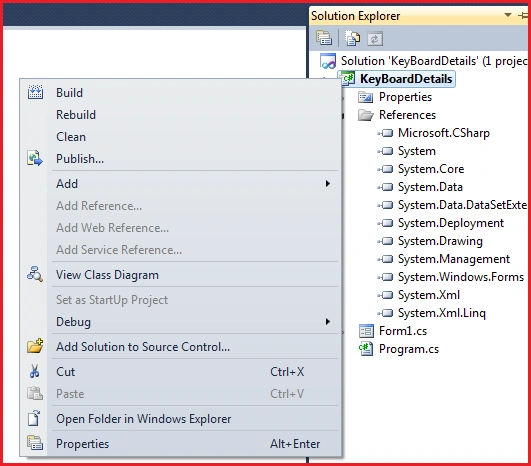
Task: Click the Add Solution to Source Control folder icon
Action: (x=35, y=346)
